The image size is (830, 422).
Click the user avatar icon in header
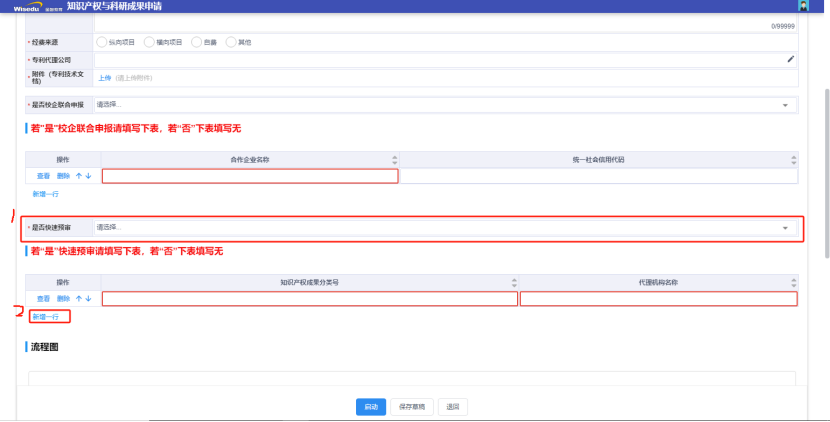point(805,6)
